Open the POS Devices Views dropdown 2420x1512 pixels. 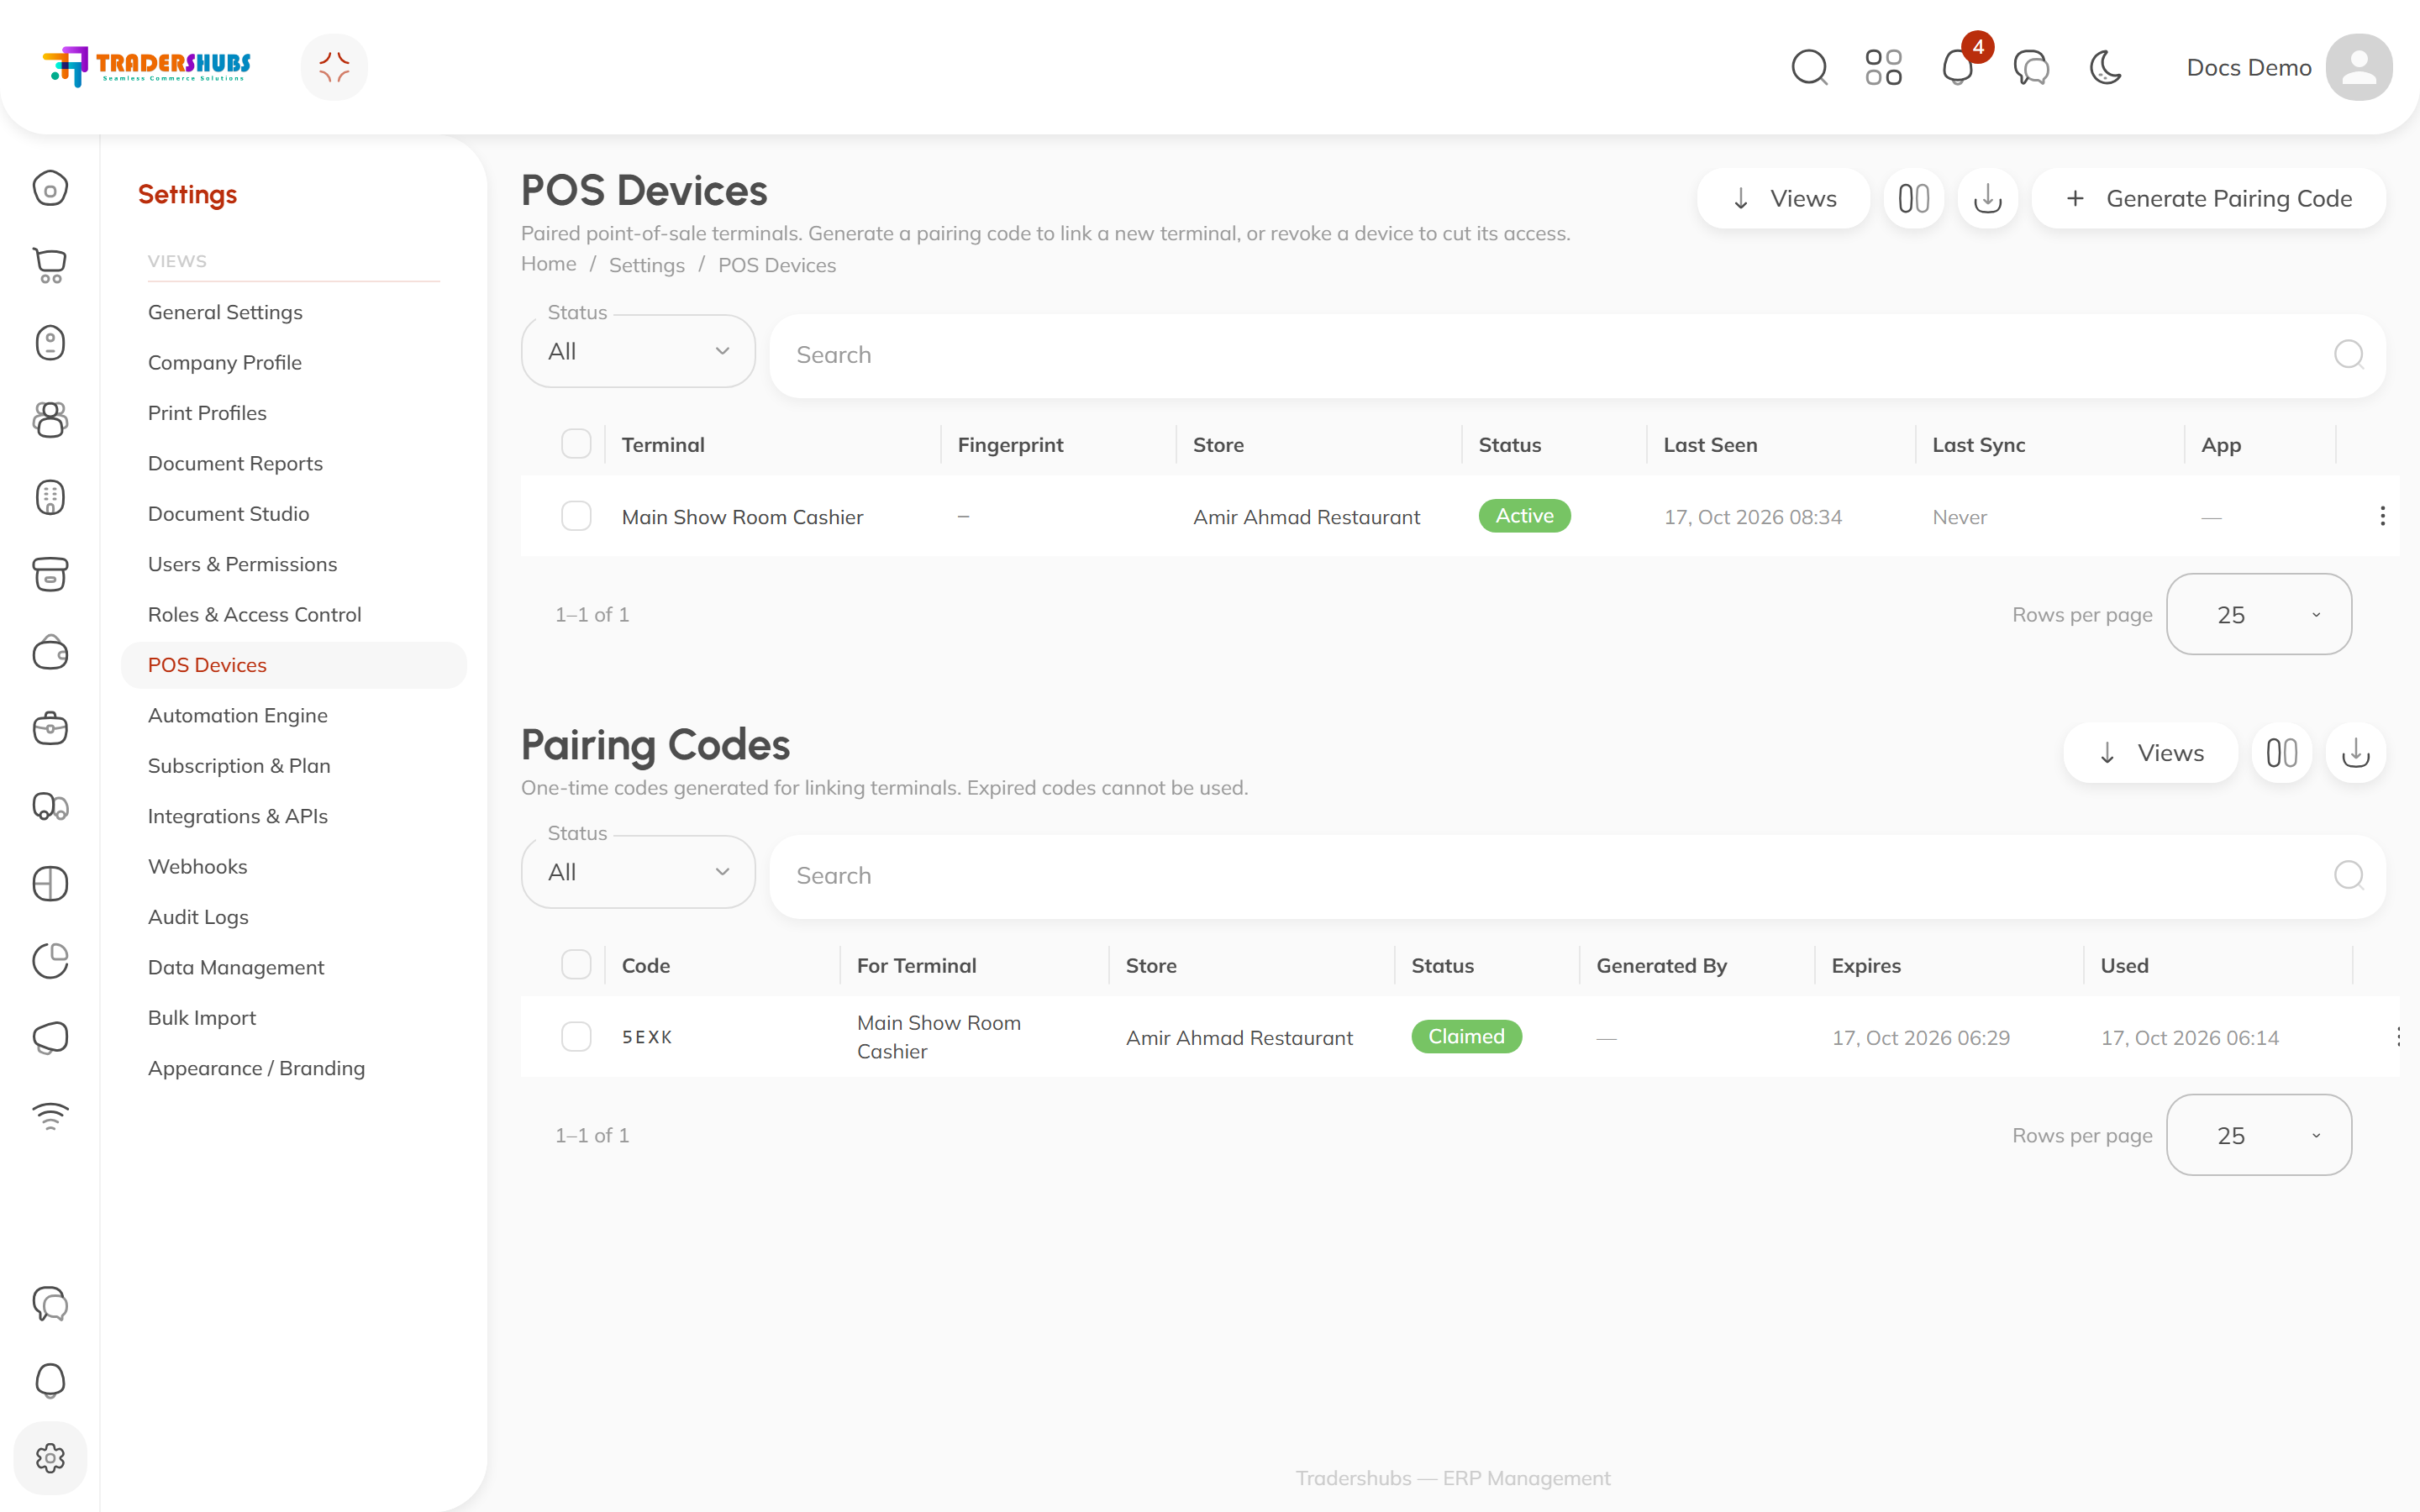[1783, 198]
